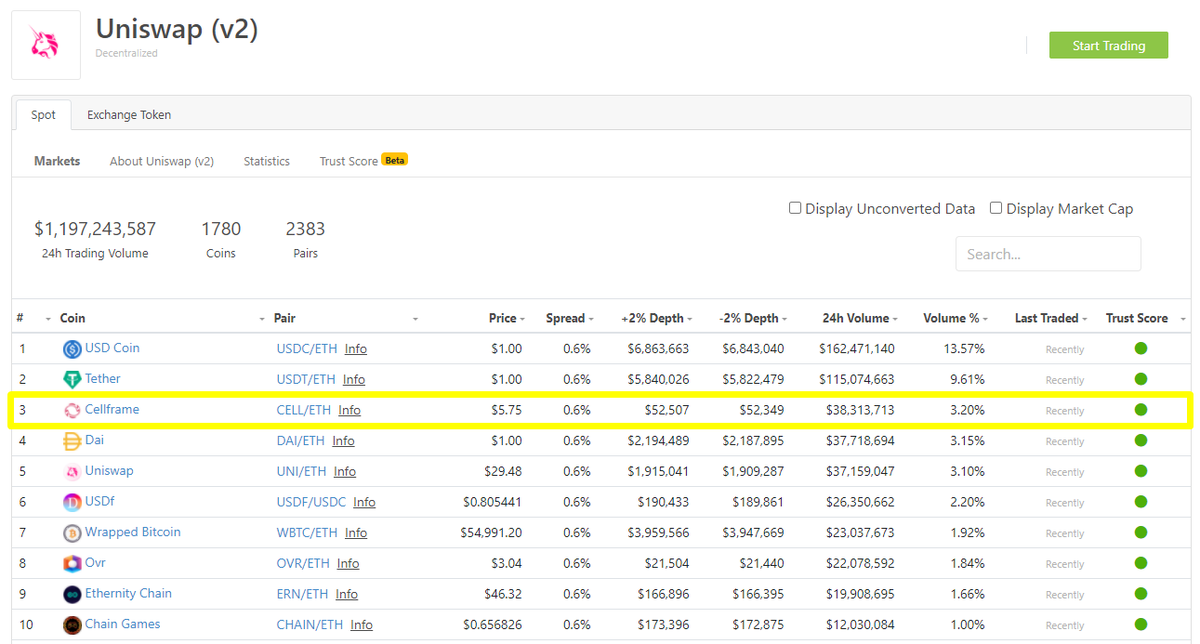Click Dai's green trust score dot
The height and width of the screenshot is (644, 1200).
click(x=1140, y=440)
